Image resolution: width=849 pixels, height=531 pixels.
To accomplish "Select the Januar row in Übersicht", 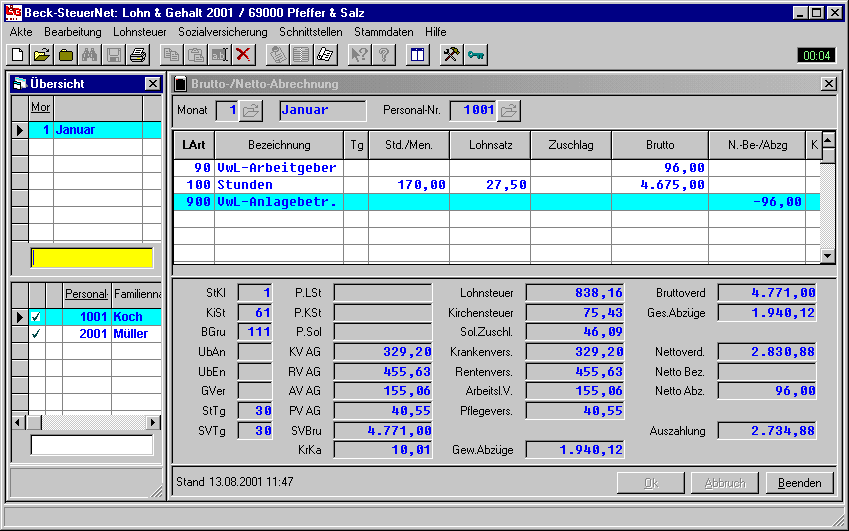I will 95,130.
